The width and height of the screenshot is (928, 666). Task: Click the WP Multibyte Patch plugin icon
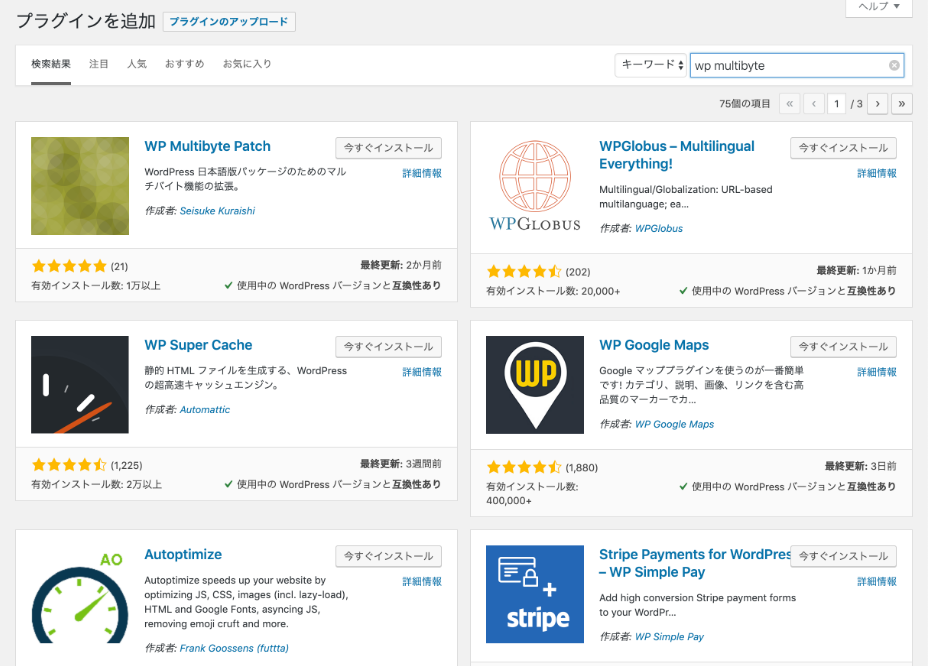pyautogui.click(x=80, y=186)
